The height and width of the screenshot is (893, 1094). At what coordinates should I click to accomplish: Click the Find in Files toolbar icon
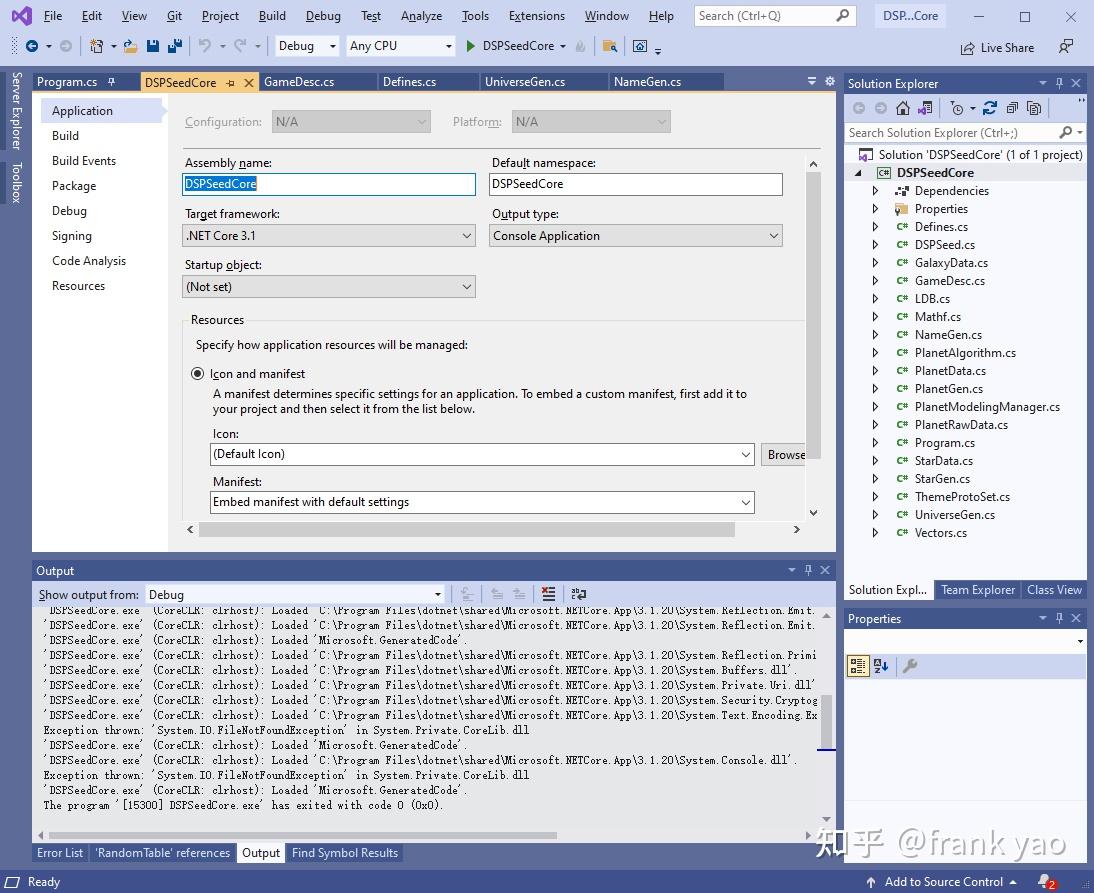610,46
